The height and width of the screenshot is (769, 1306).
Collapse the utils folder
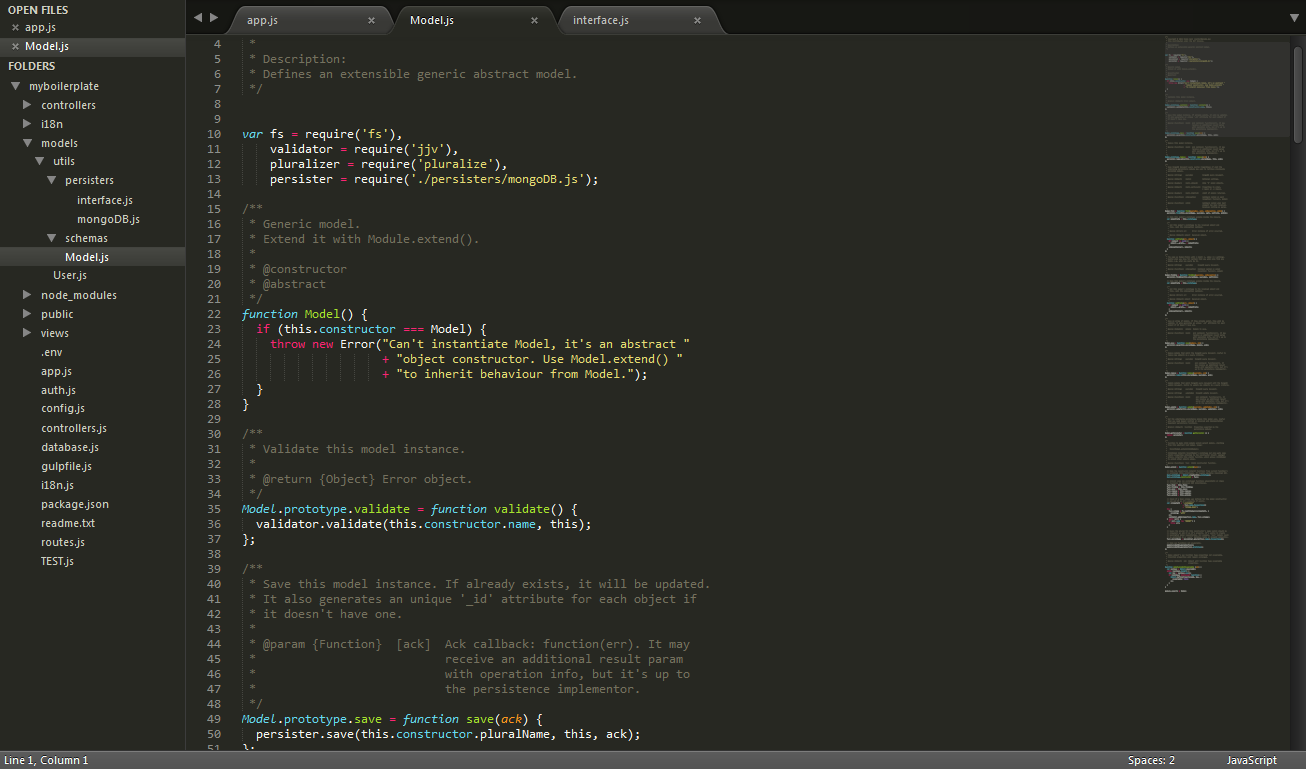pos(39,162)
